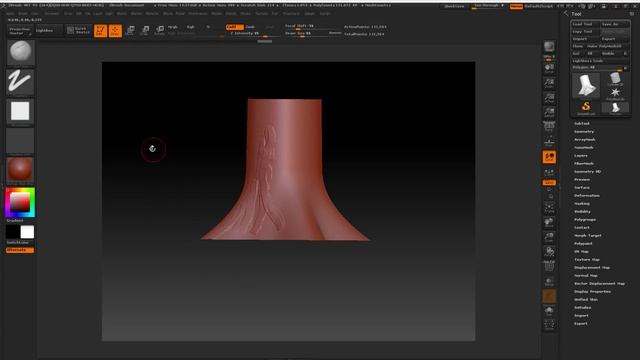This screenshot has height=360, width=640.
Task: Click the Xpose icon on right shelf
Action: pyautogui.click(x=549, y=325)
